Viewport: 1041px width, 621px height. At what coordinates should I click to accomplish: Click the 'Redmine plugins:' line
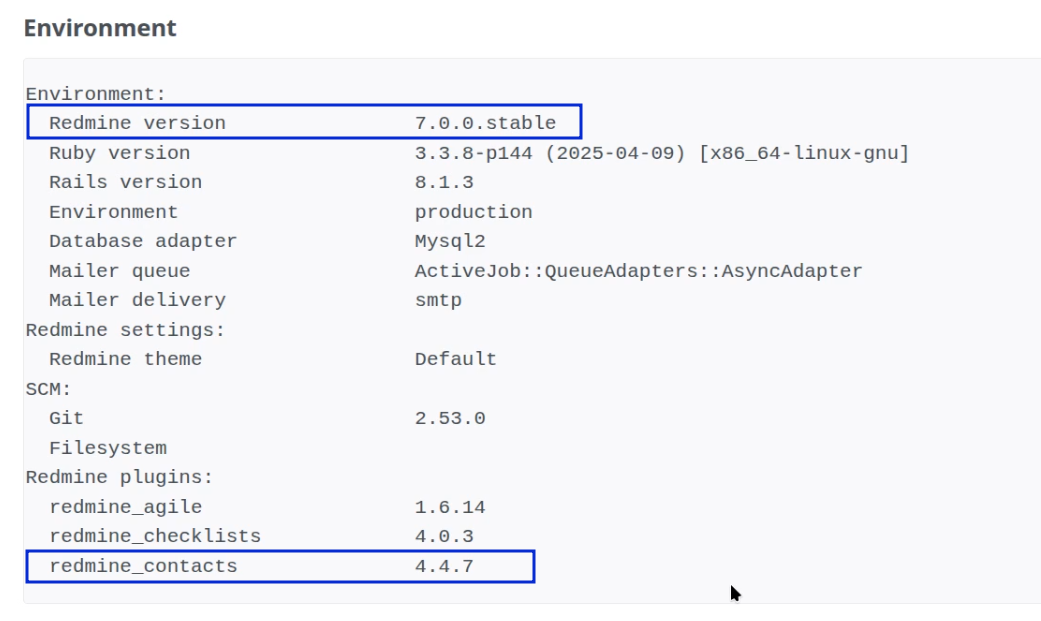click(x=120, y=478)
